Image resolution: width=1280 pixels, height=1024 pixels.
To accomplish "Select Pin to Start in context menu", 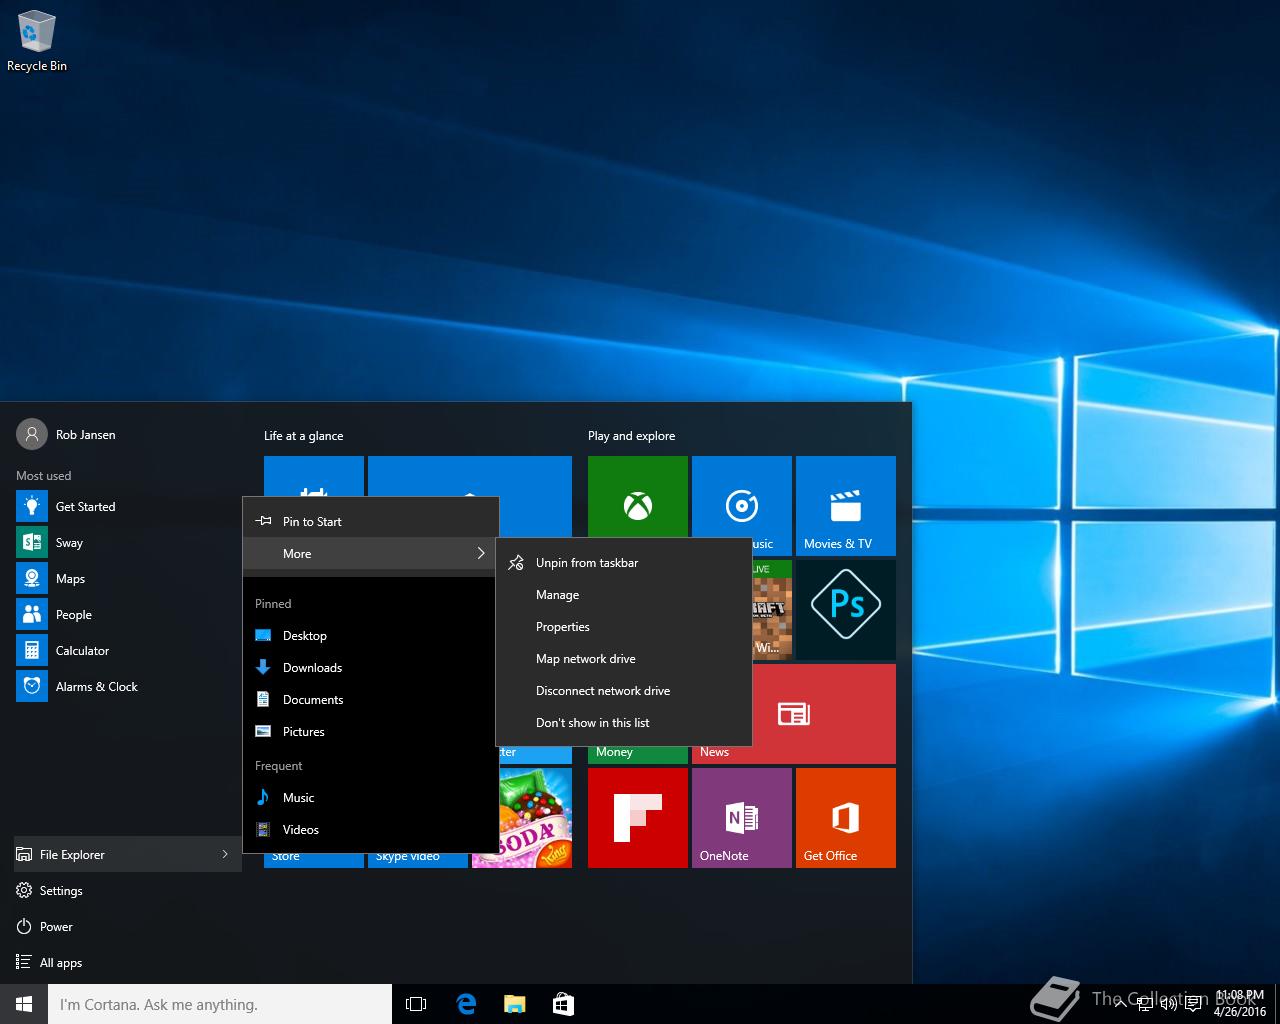I will click(370, 522).
